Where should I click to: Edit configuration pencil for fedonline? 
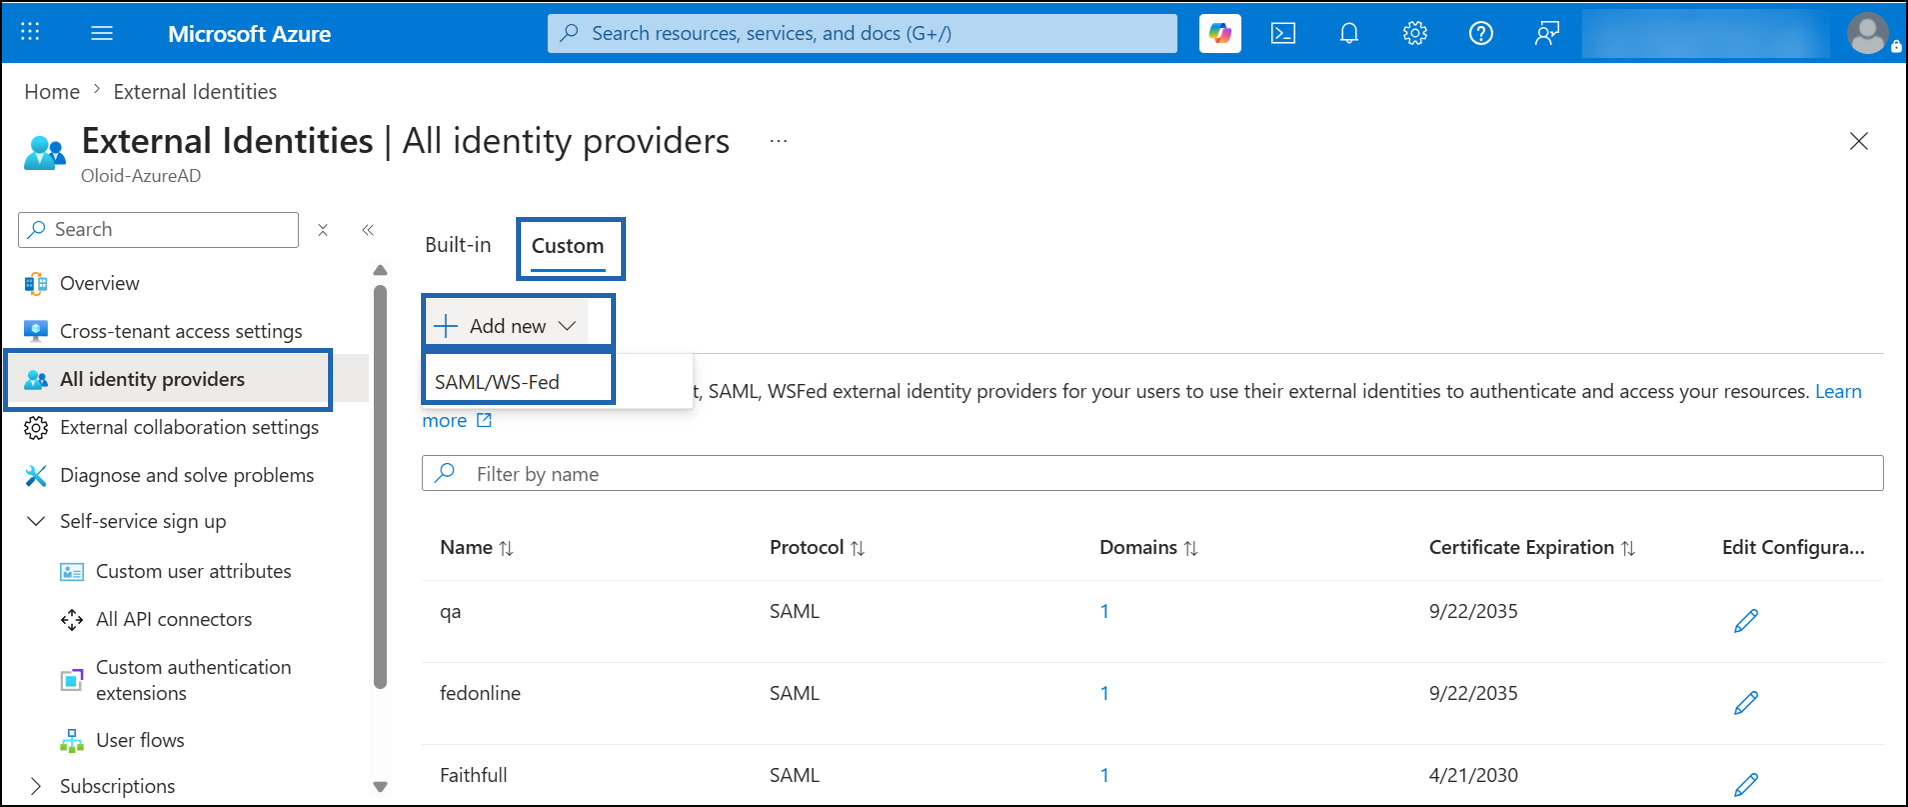pyautogui.click(x=1746, y=703)
